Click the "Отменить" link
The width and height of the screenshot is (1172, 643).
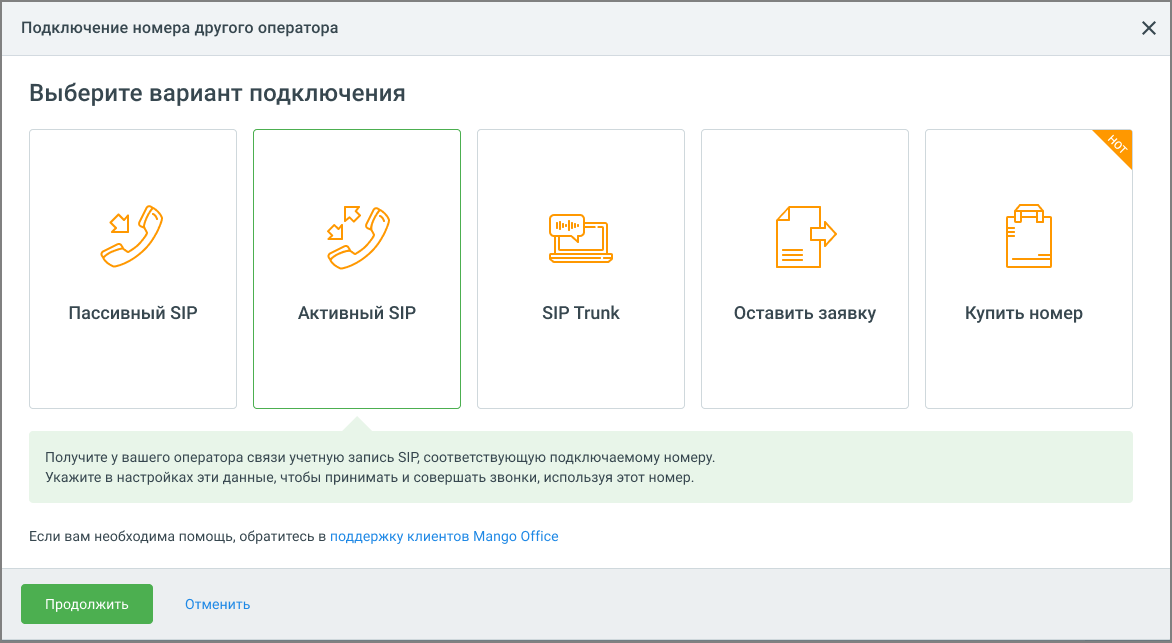[x=218, y=604]
